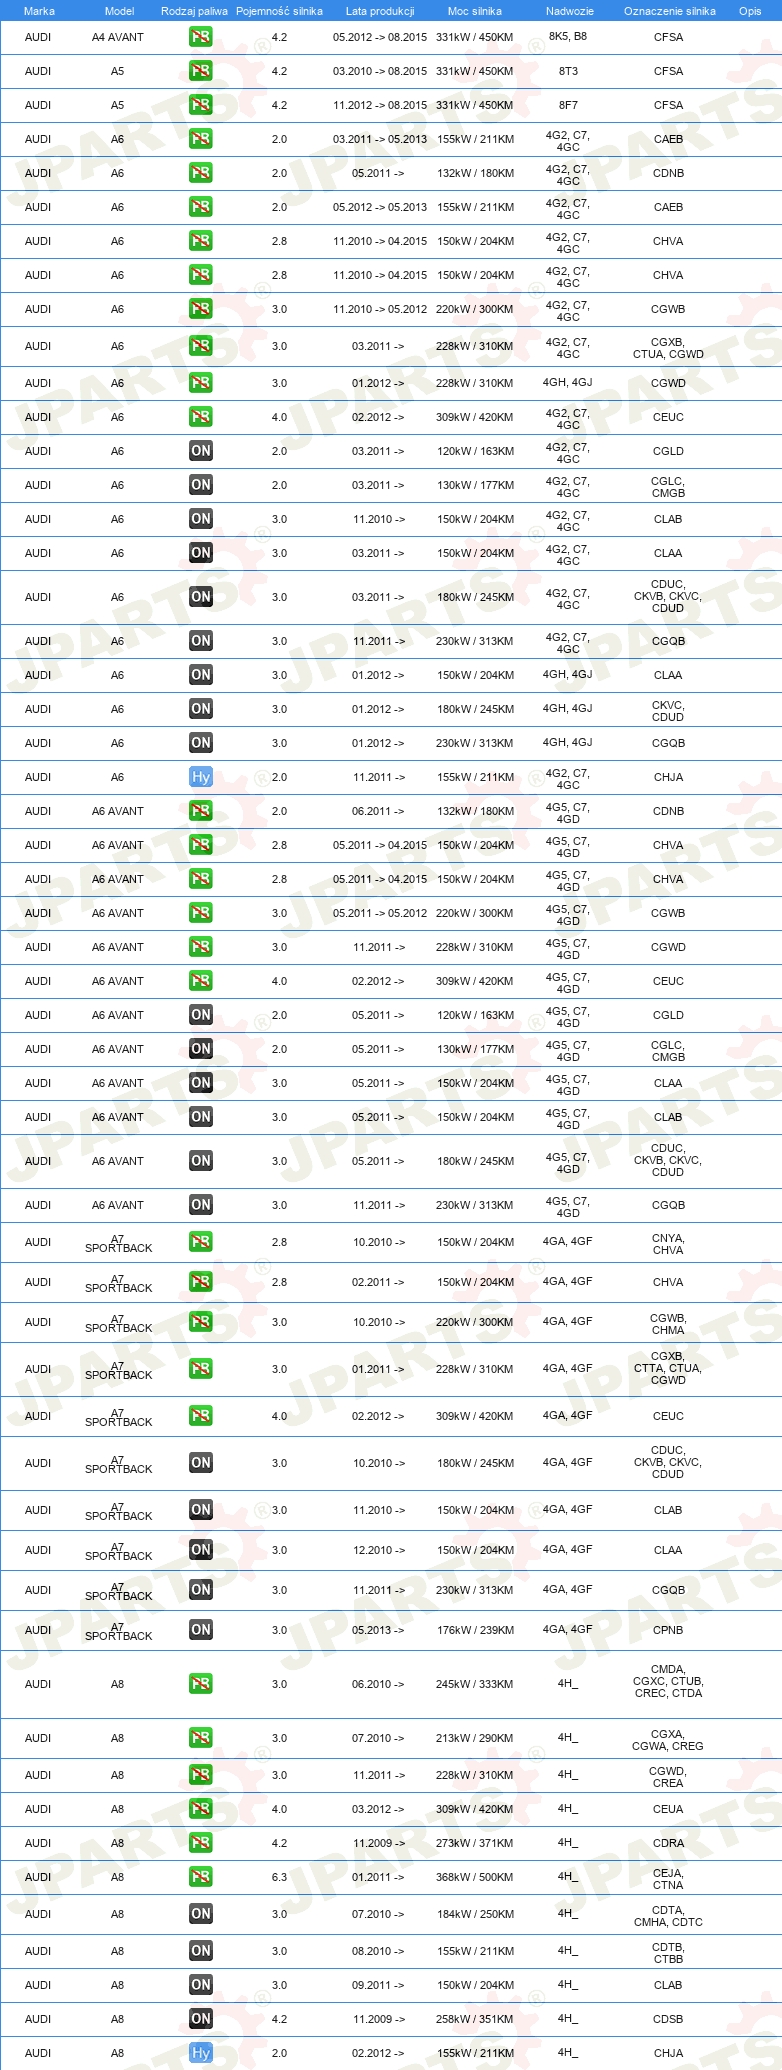Image resolution: width=782 pixels, height=2070 pixels.
Task: Click the Opis column header
Action: (750, 11)
